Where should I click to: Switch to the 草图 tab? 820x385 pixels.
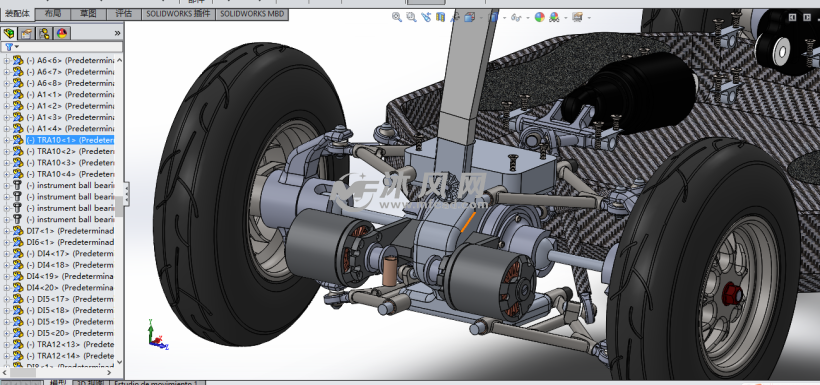88,14
